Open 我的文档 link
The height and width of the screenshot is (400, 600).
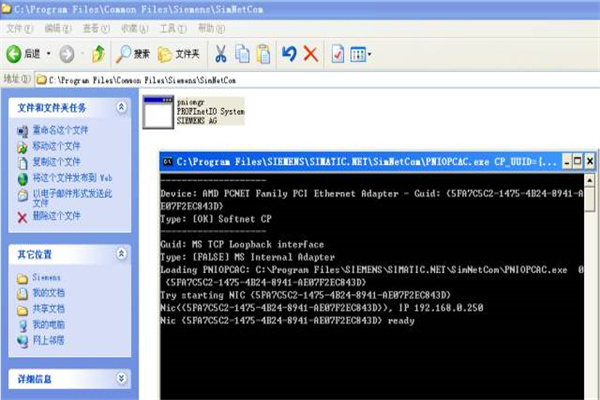point(48,293)
